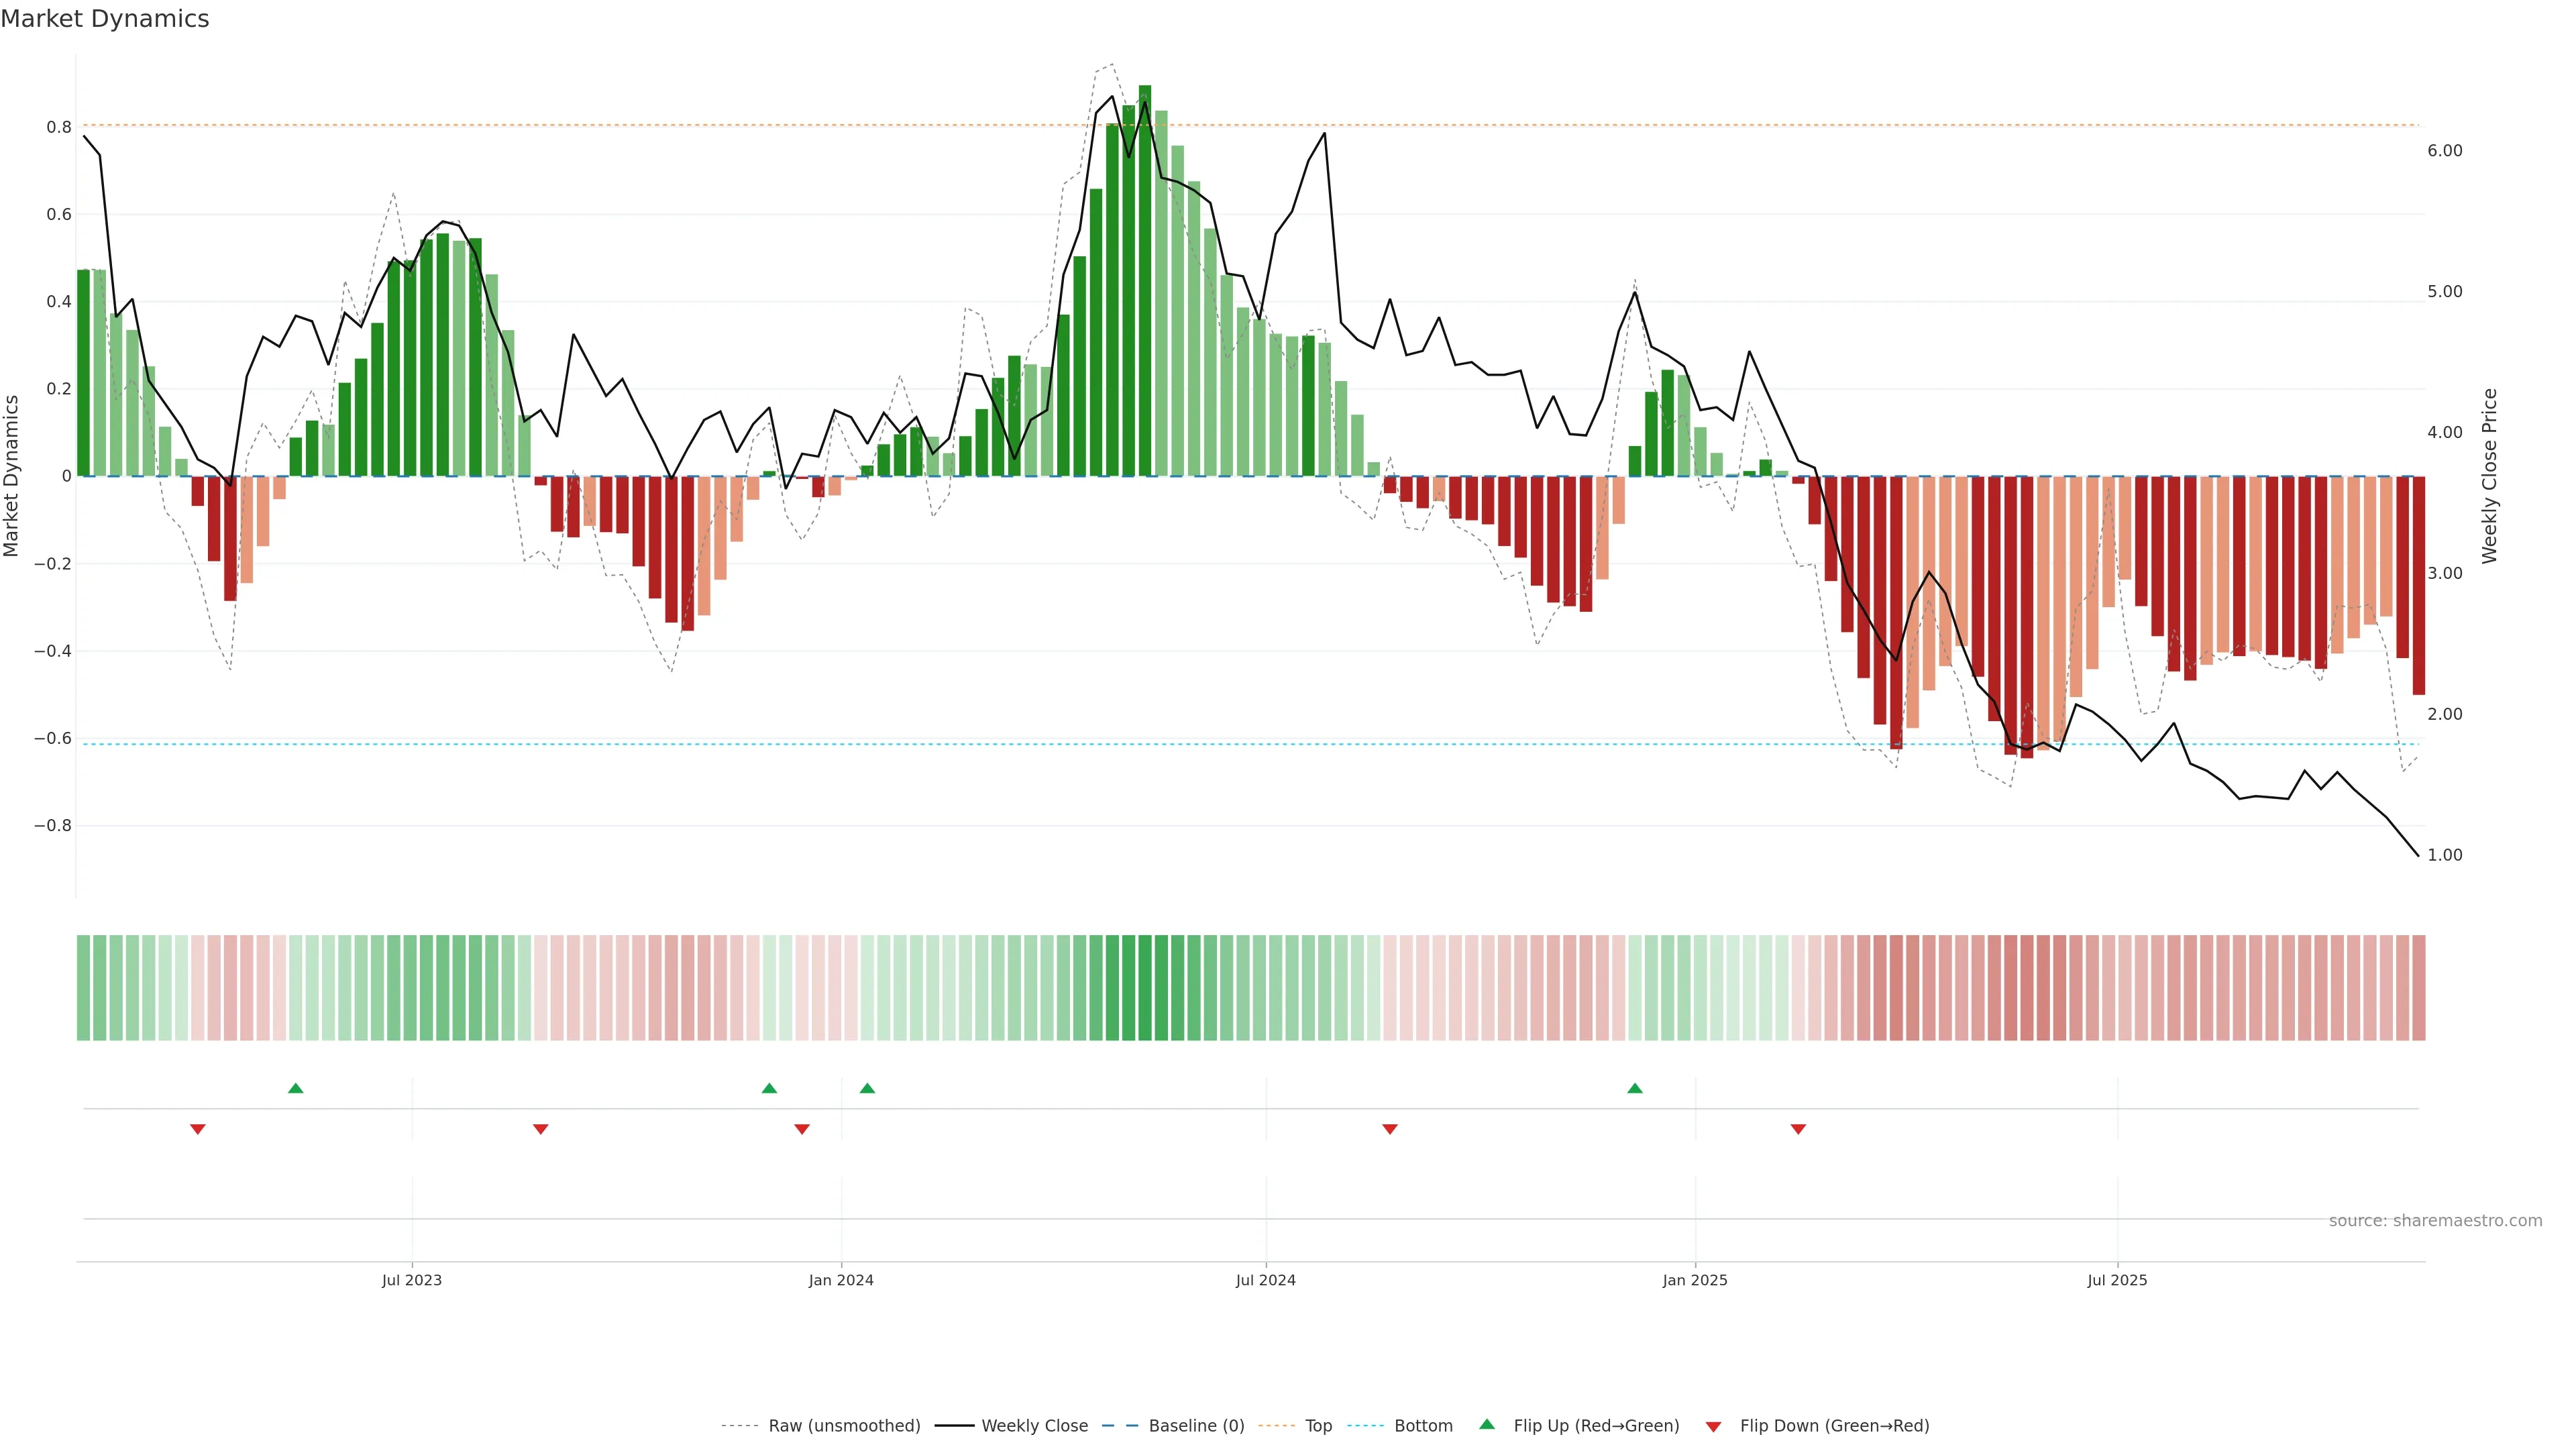
Task: Click the source: sharemaestro.com text
Action: pos(2435,1221)
